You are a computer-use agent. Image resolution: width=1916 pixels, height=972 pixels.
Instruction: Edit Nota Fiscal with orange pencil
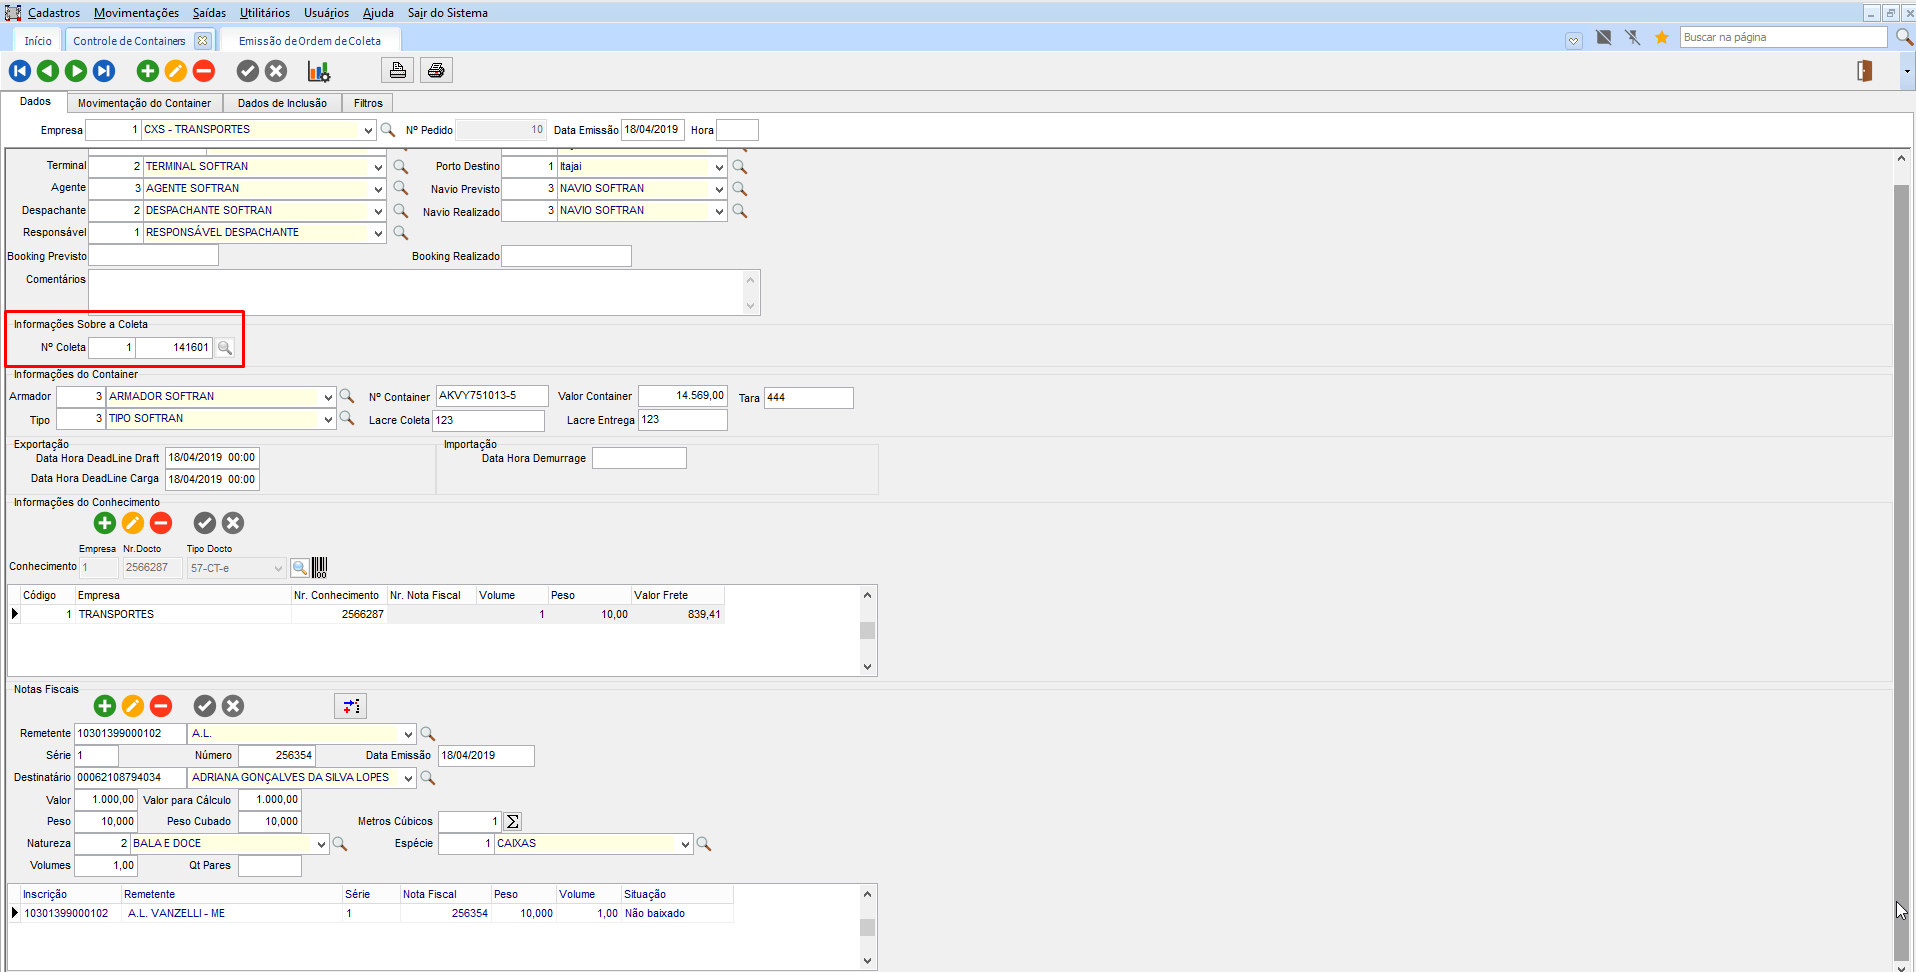(x=133, y=706)
